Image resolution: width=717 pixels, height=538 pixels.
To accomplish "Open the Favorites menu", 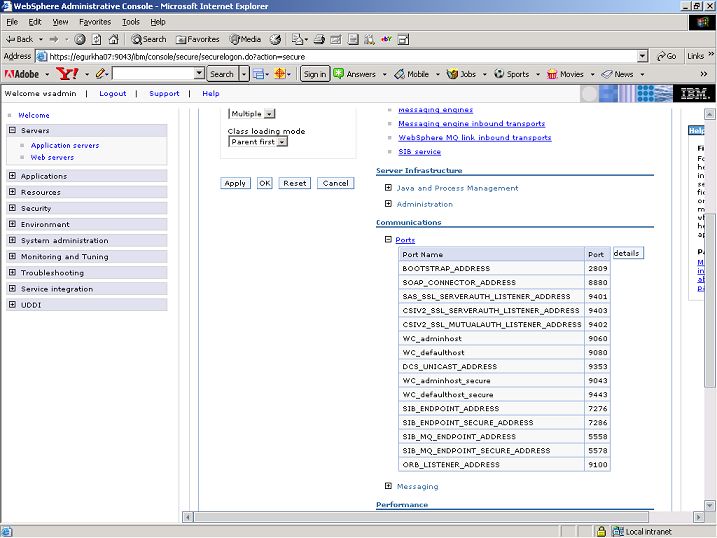I will 95,22.
